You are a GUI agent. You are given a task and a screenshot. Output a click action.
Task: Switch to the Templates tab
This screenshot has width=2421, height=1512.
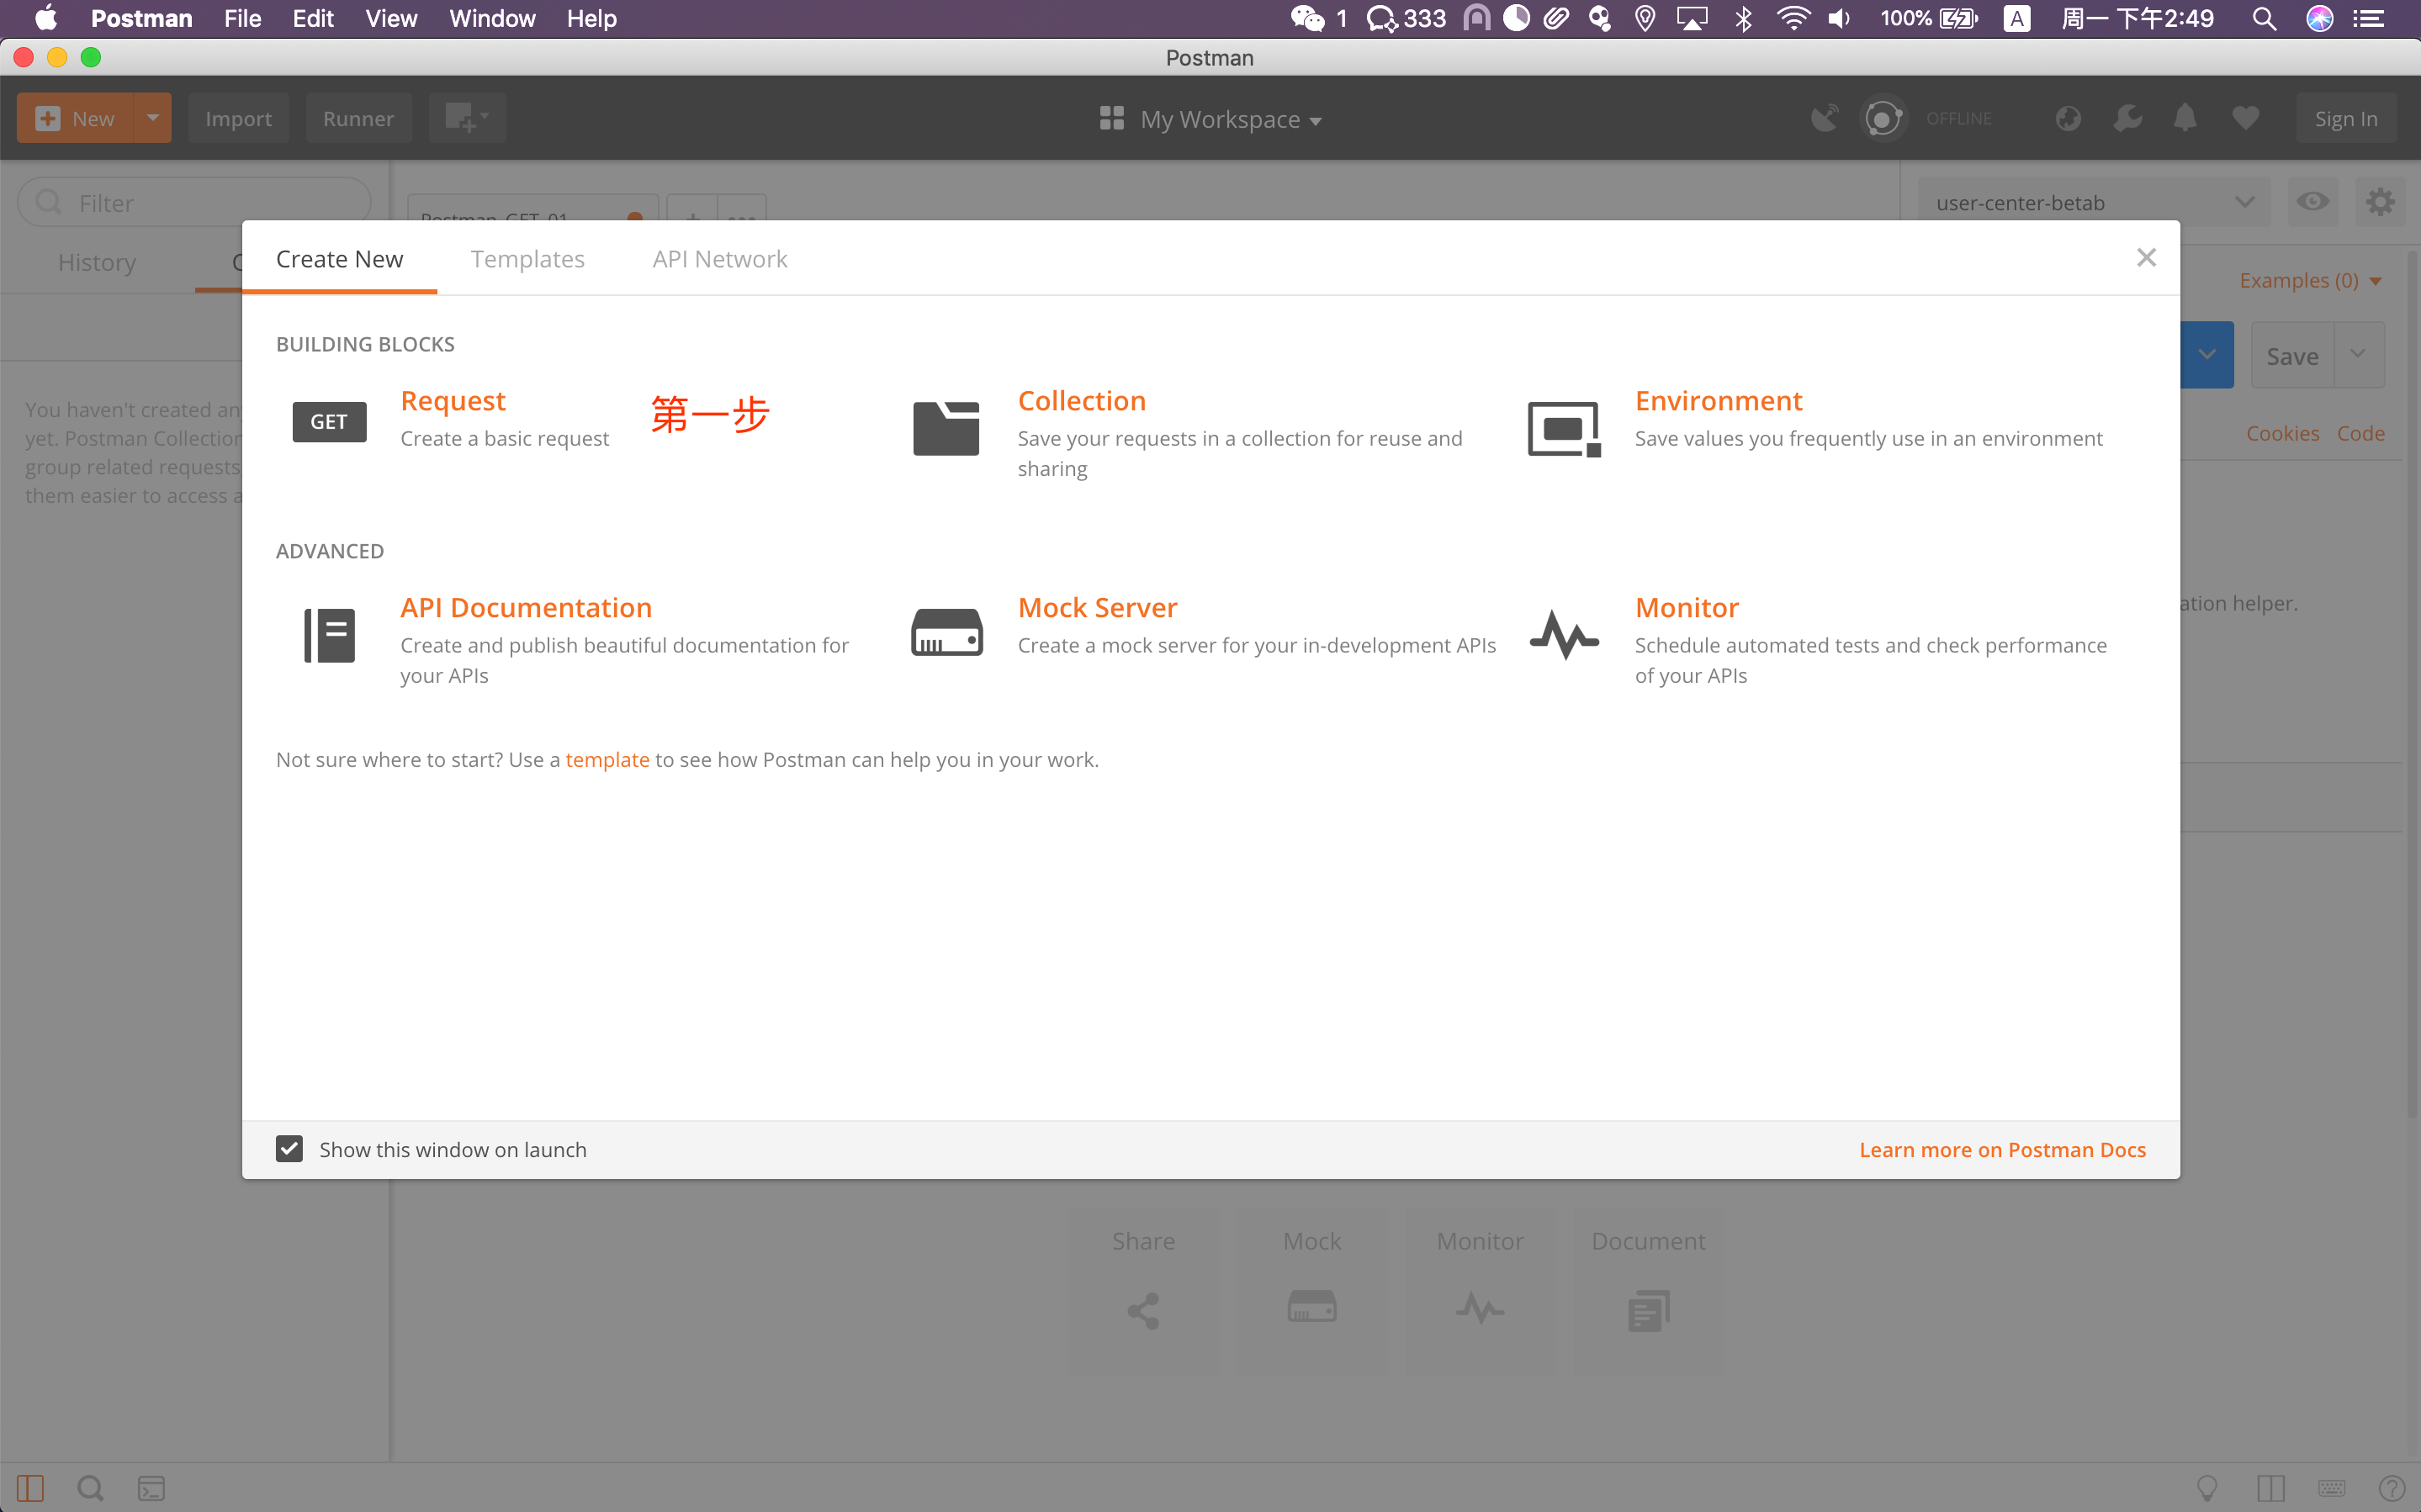[527, 259]
